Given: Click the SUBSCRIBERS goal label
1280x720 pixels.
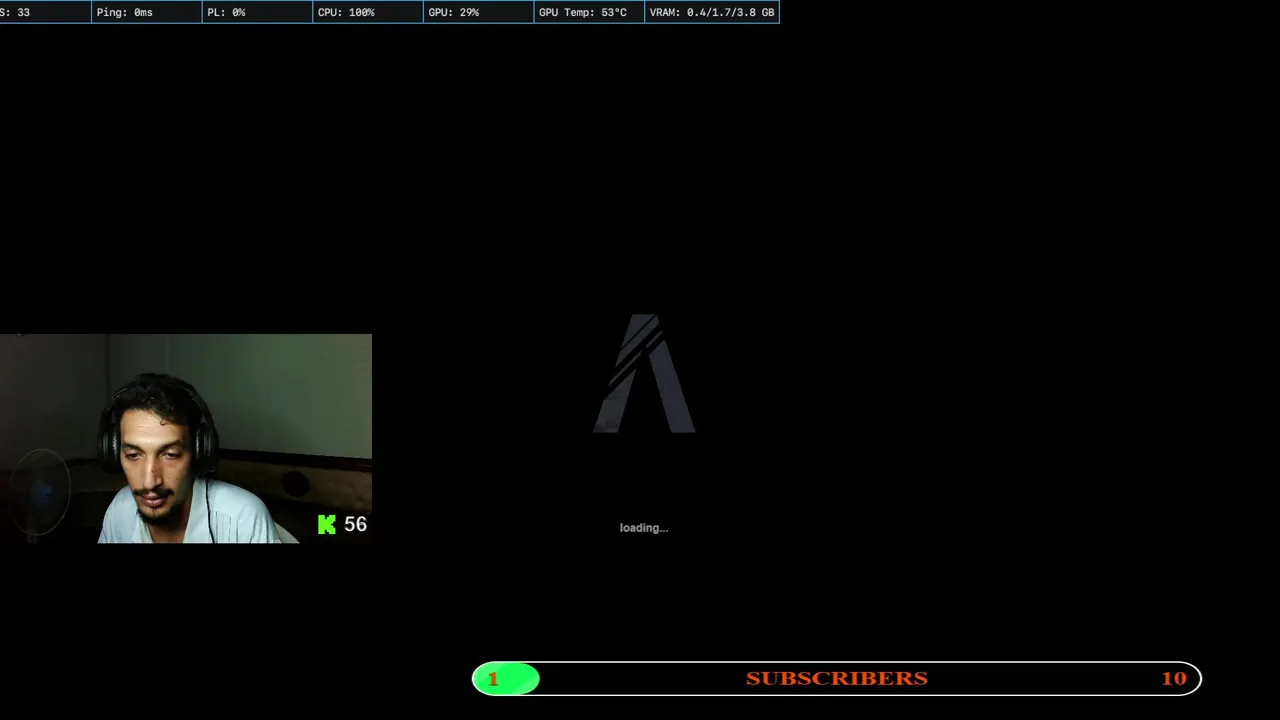Looking at the screenshot, I should tap(837, 678).
